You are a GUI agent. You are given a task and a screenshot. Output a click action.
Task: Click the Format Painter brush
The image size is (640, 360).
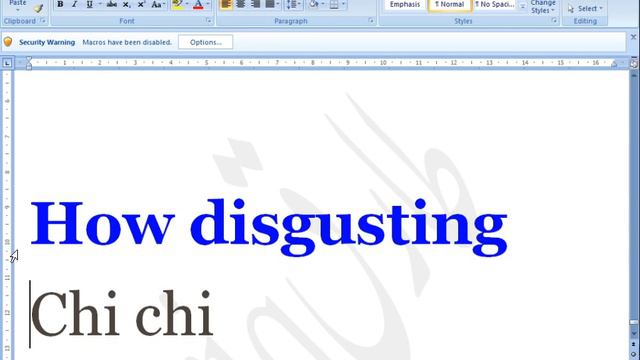pyautogui.click(x=38, y=8)
